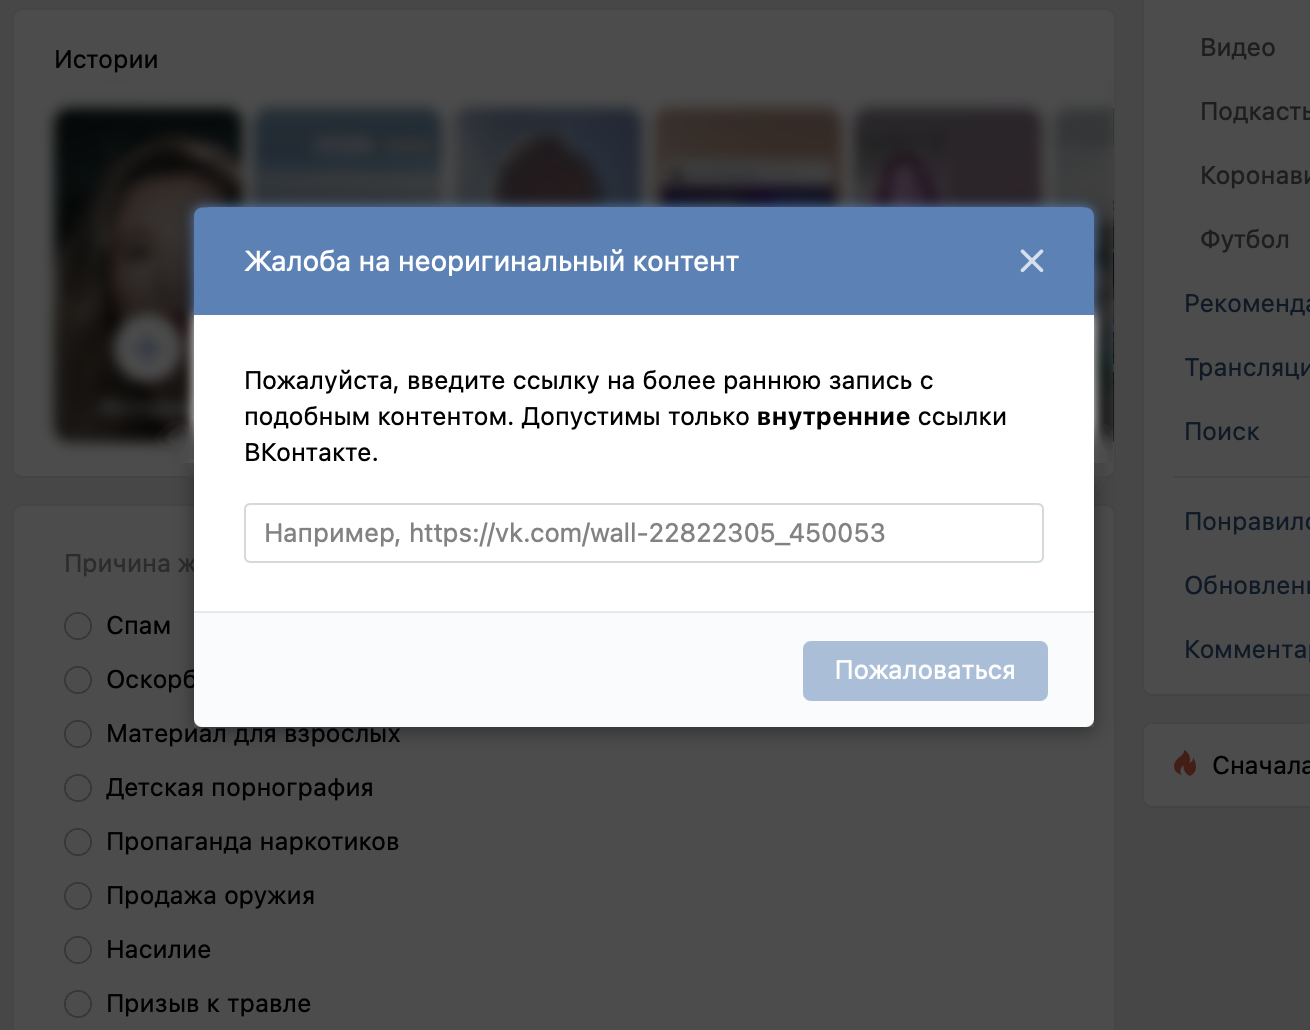Select Продажа оружия radio option
The width and height of the screenshot is (1310, 1030).
pos(78,896)
